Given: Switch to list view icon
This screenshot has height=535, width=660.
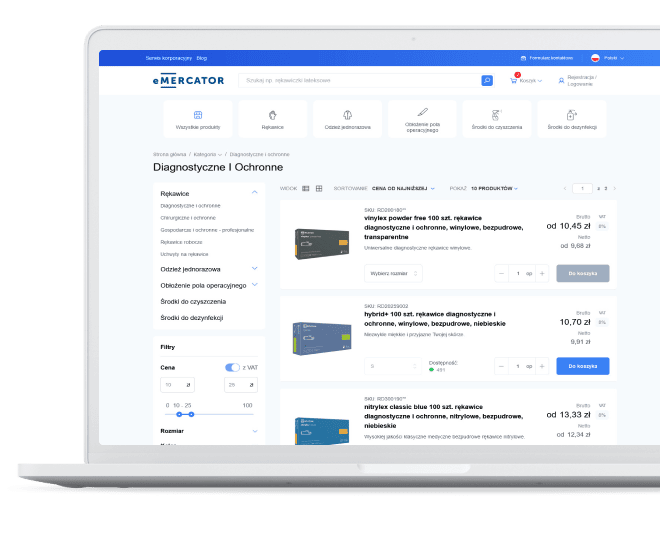Looking at the screenshot, I should (306, 189).
